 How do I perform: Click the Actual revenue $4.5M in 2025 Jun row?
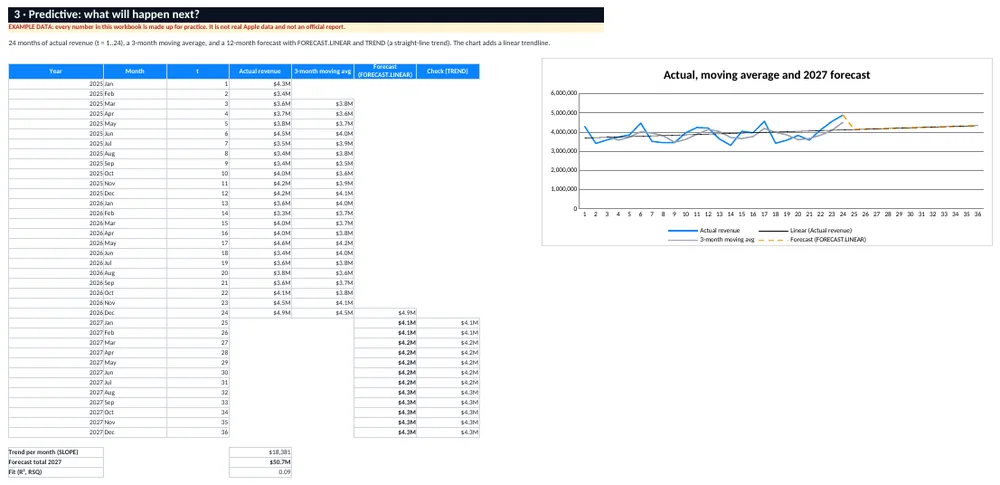pyautogui.click(x=260, y=133)
